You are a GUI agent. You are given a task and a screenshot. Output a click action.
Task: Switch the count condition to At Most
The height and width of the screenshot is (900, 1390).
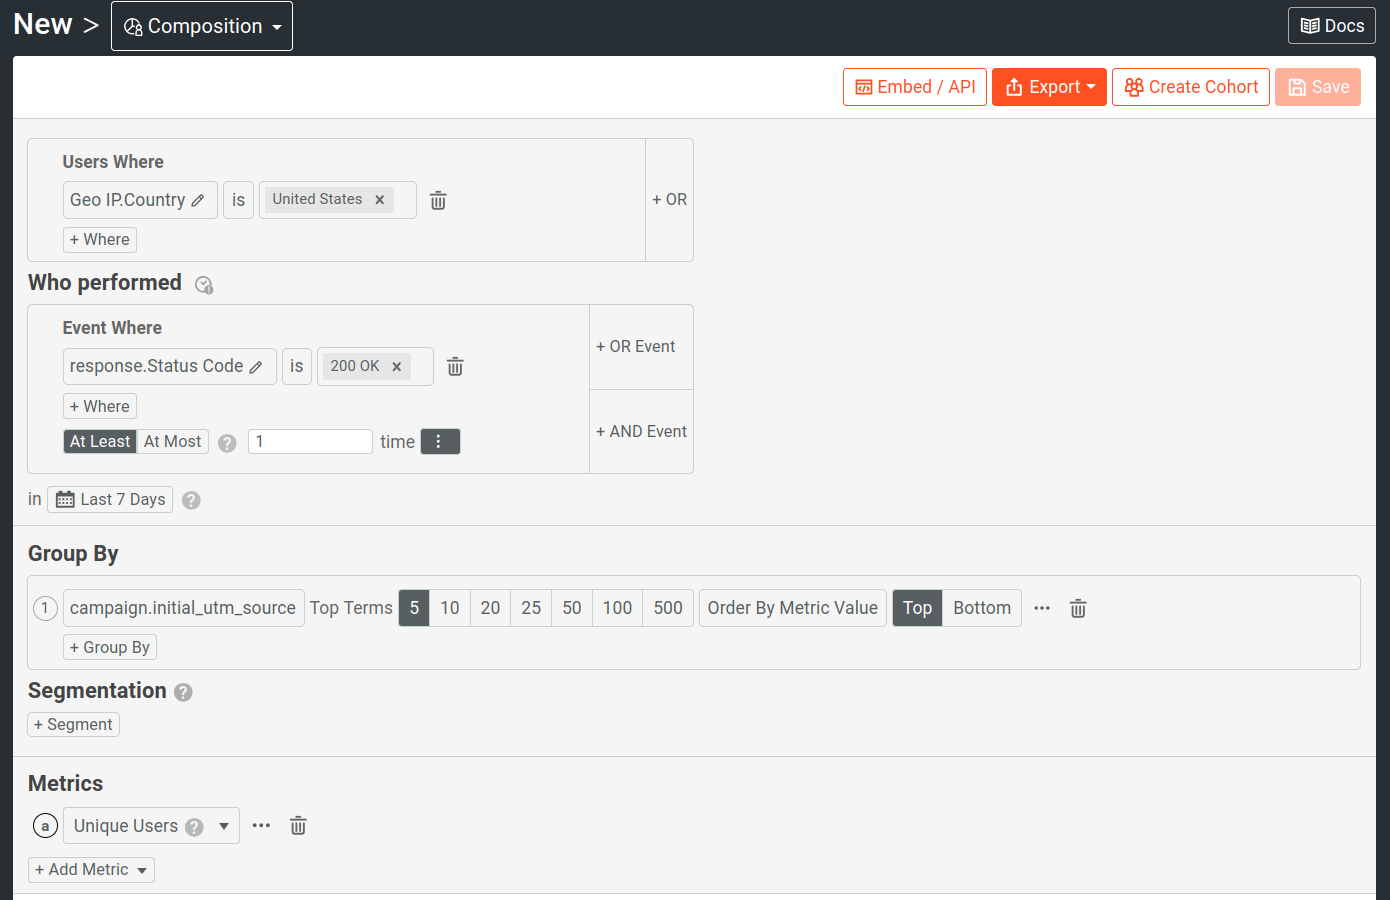coord(172,441)
